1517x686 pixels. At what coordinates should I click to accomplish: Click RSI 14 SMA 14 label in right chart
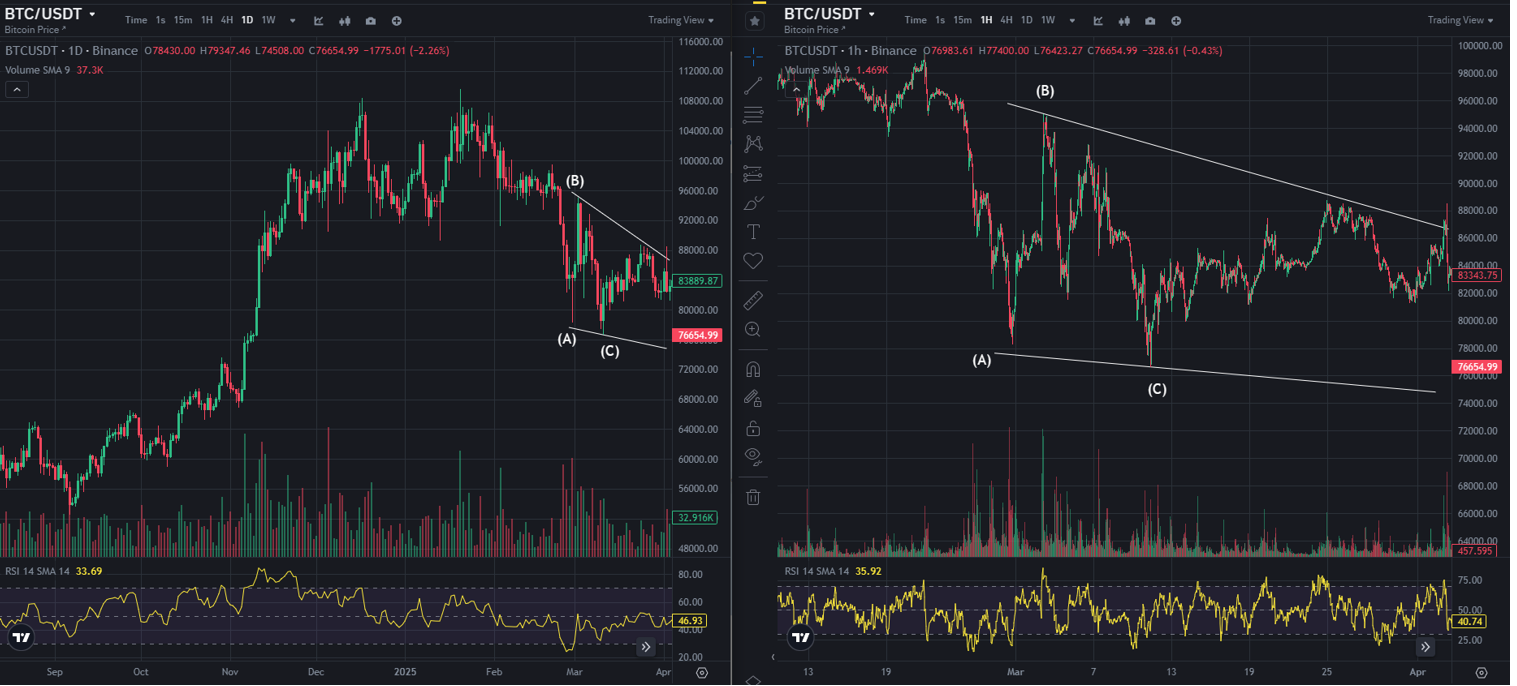(x=817, y=572)
